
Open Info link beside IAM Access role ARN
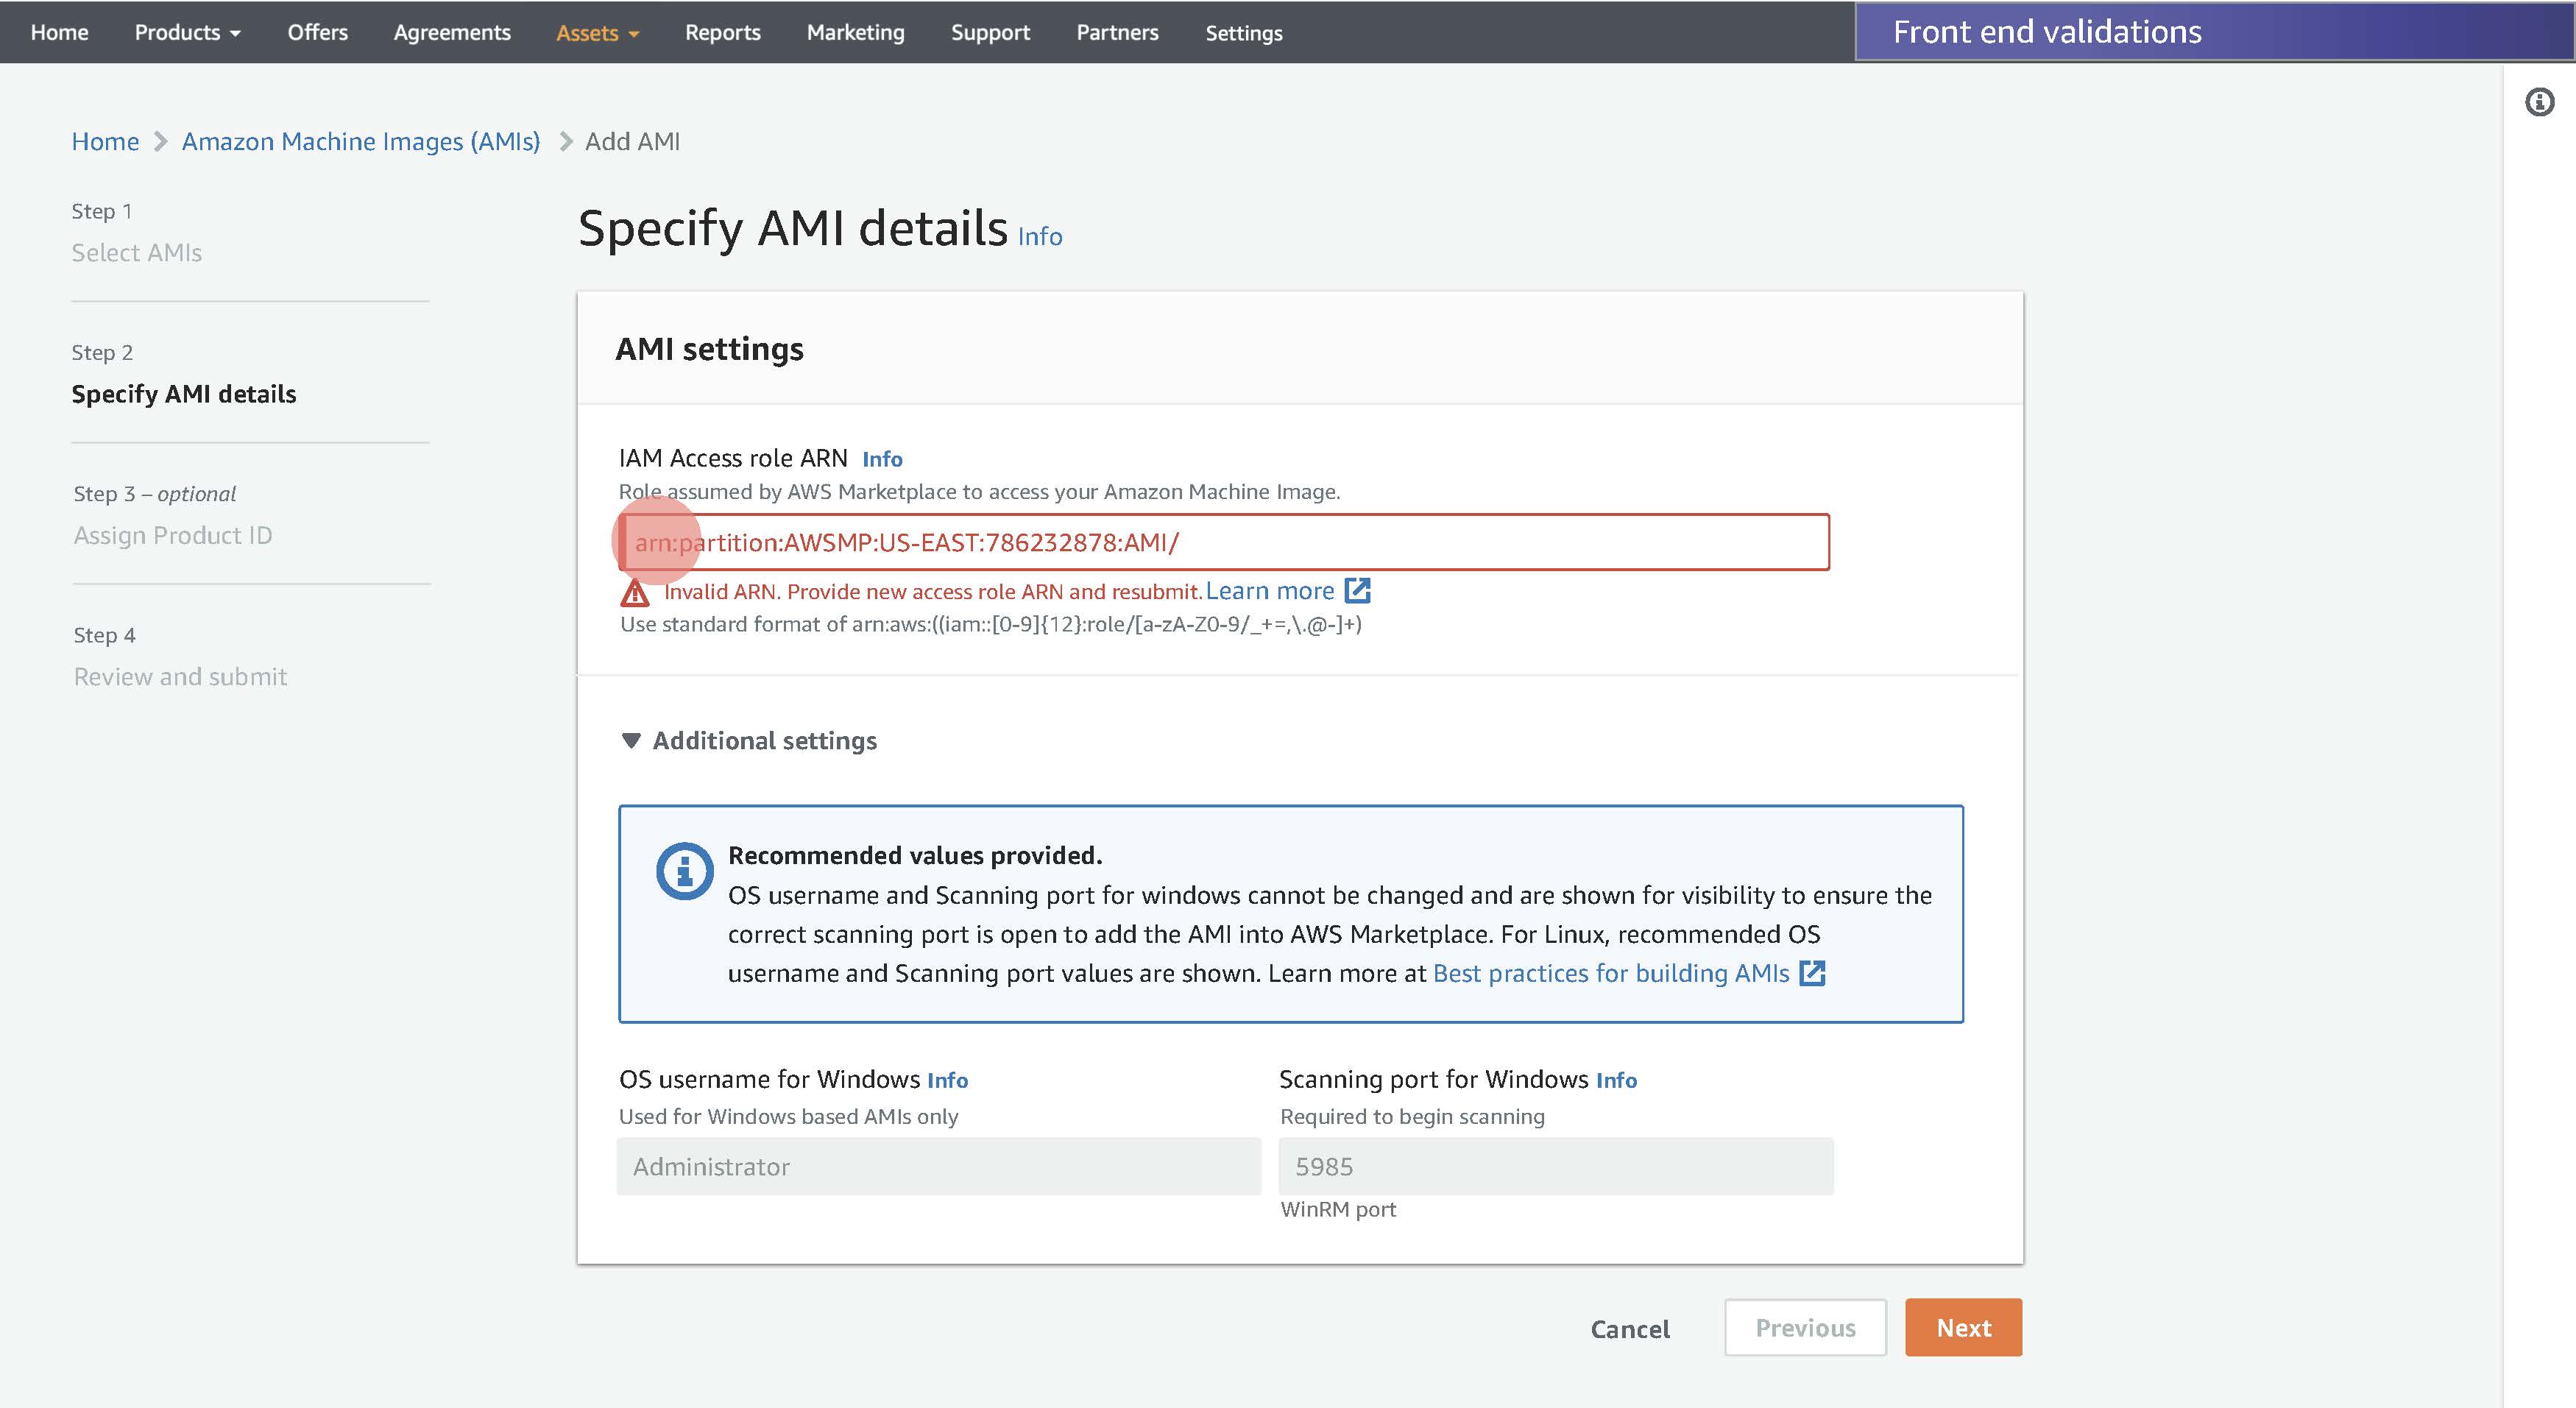(882, 459)
